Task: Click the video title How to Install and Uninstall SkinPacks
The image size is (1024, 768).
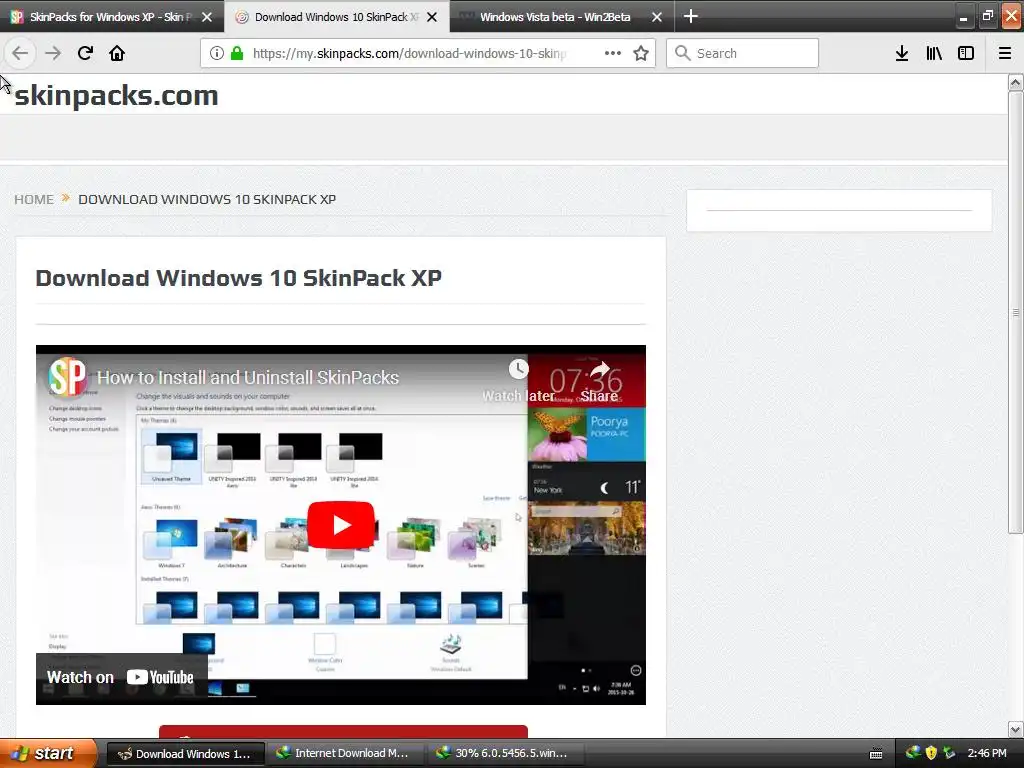Action: (248, 377)
